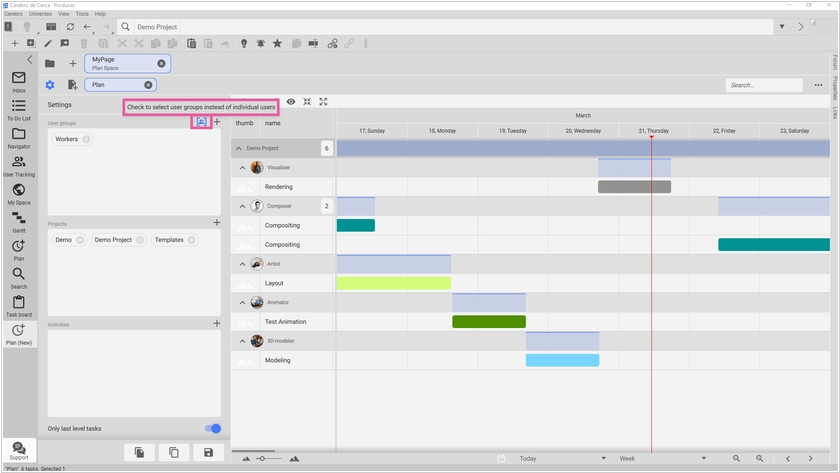Click the Rendering task bar
Image resolution: width=840 pixels, height=473 pixels.
(634, 186)
